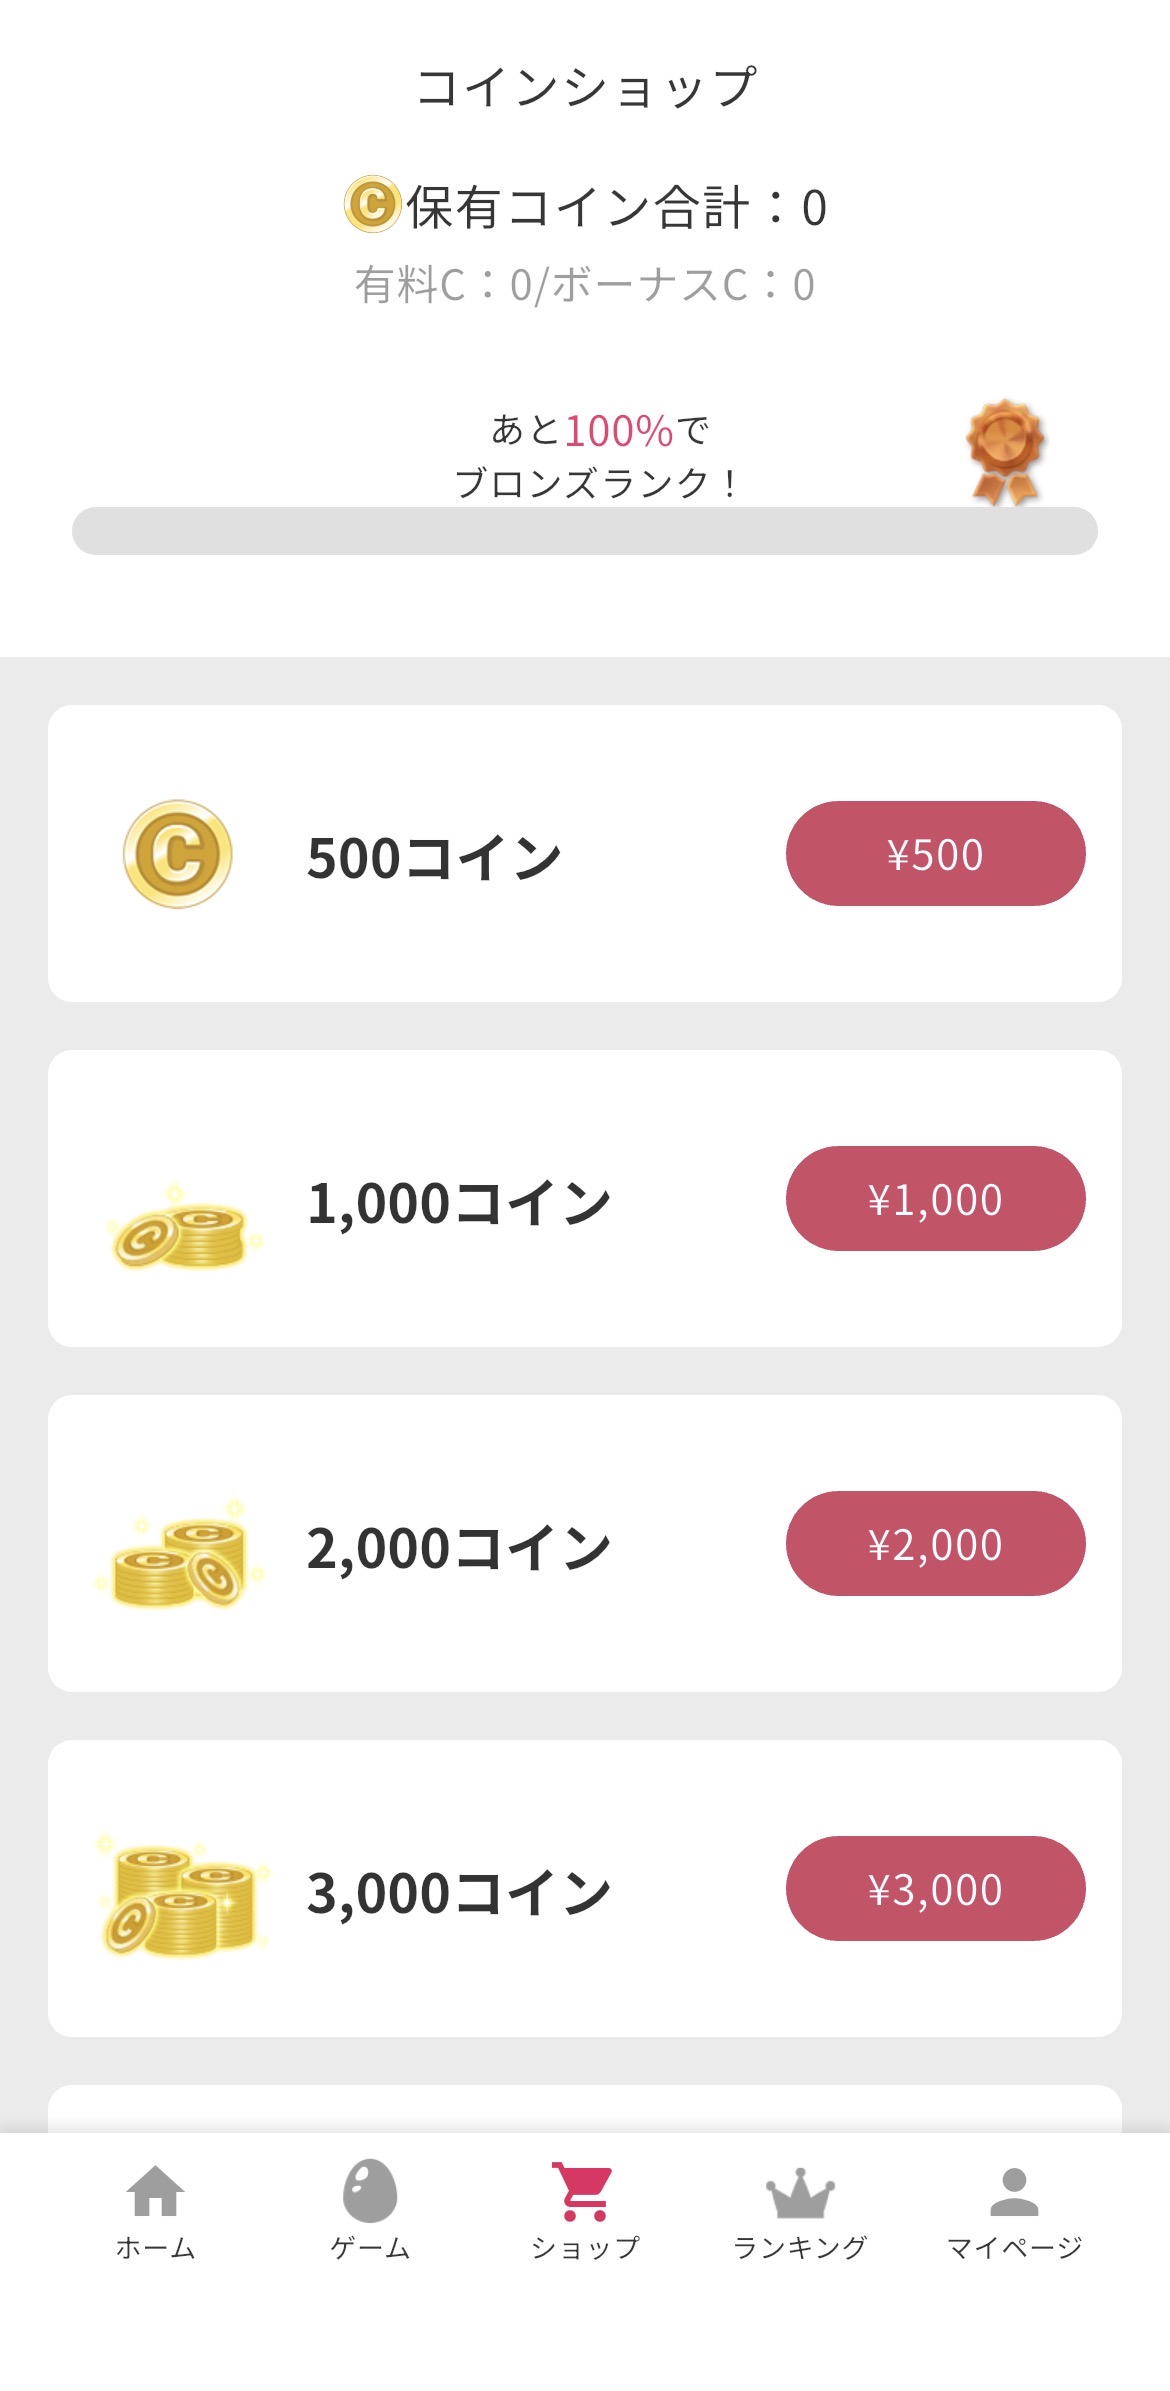Tap the ランキング tab label
The width and height of the screenshot is (1170, 2391).
(800, 2247)
